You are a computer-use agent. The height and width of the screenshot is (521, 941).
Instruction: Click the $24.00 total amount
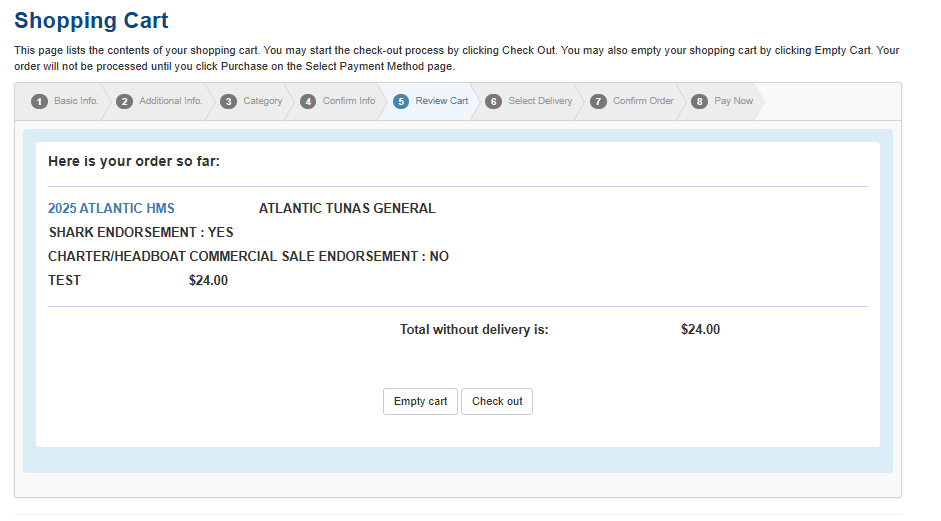point(700,330)
